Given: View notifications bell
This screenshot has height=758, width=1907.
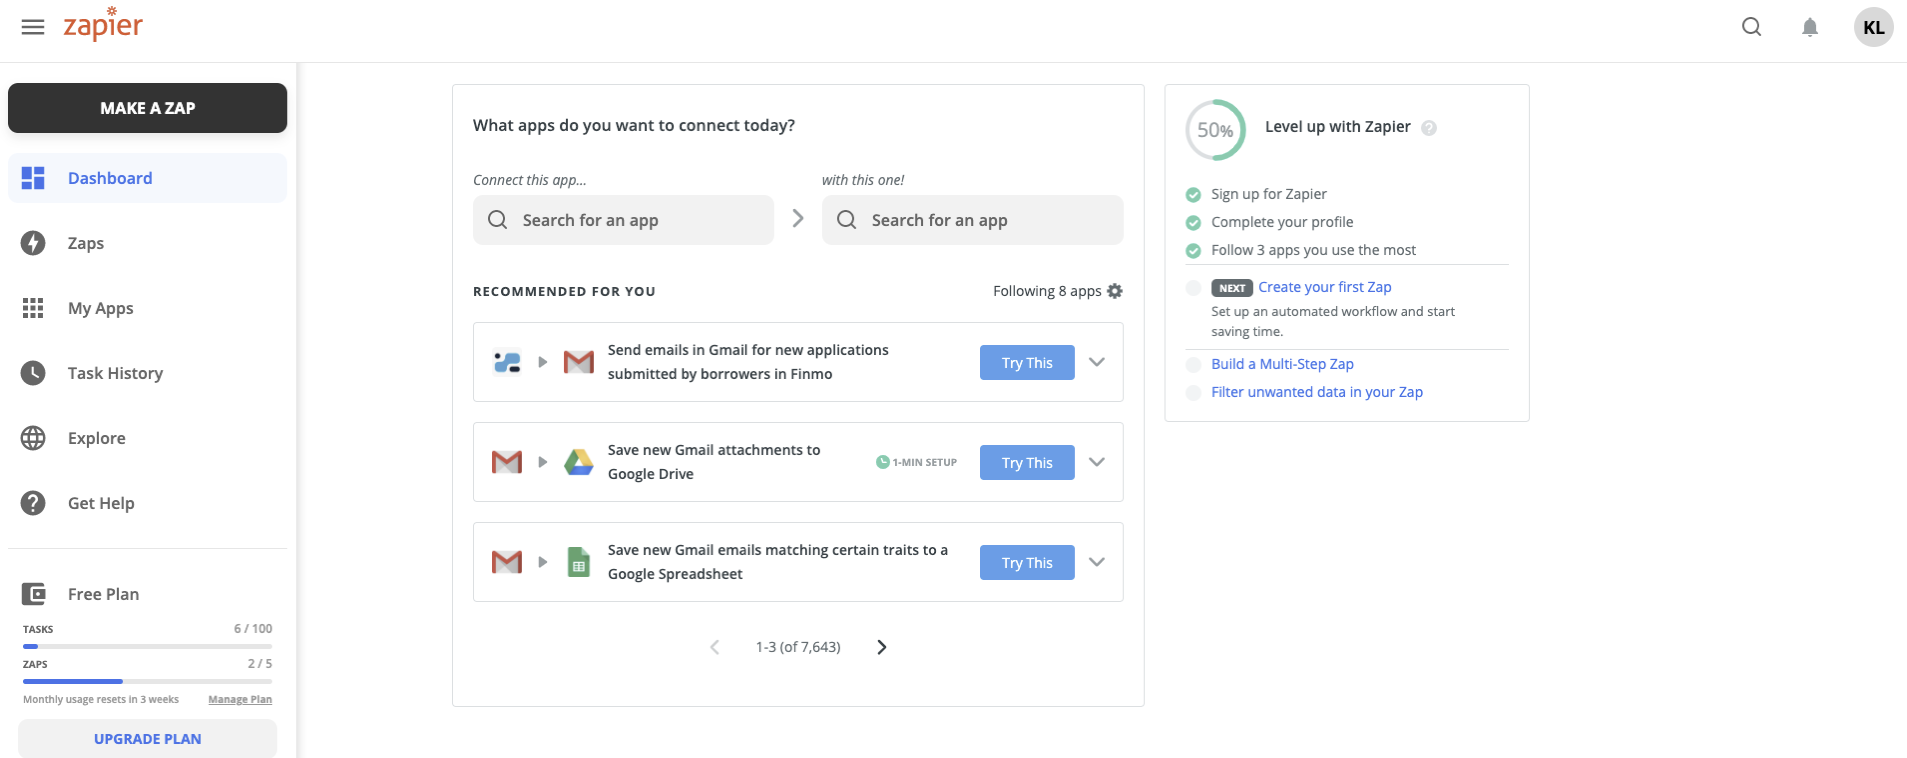Looking at the screenshot, I should point(1810,27).
